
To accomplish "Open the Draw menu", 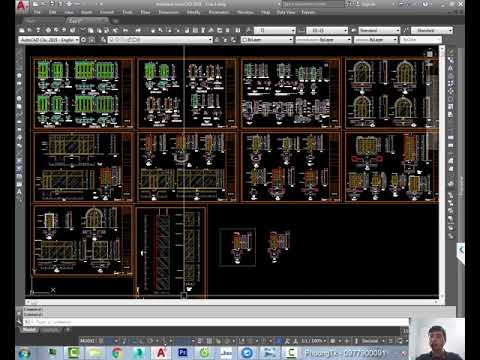I will click(145, 12).
